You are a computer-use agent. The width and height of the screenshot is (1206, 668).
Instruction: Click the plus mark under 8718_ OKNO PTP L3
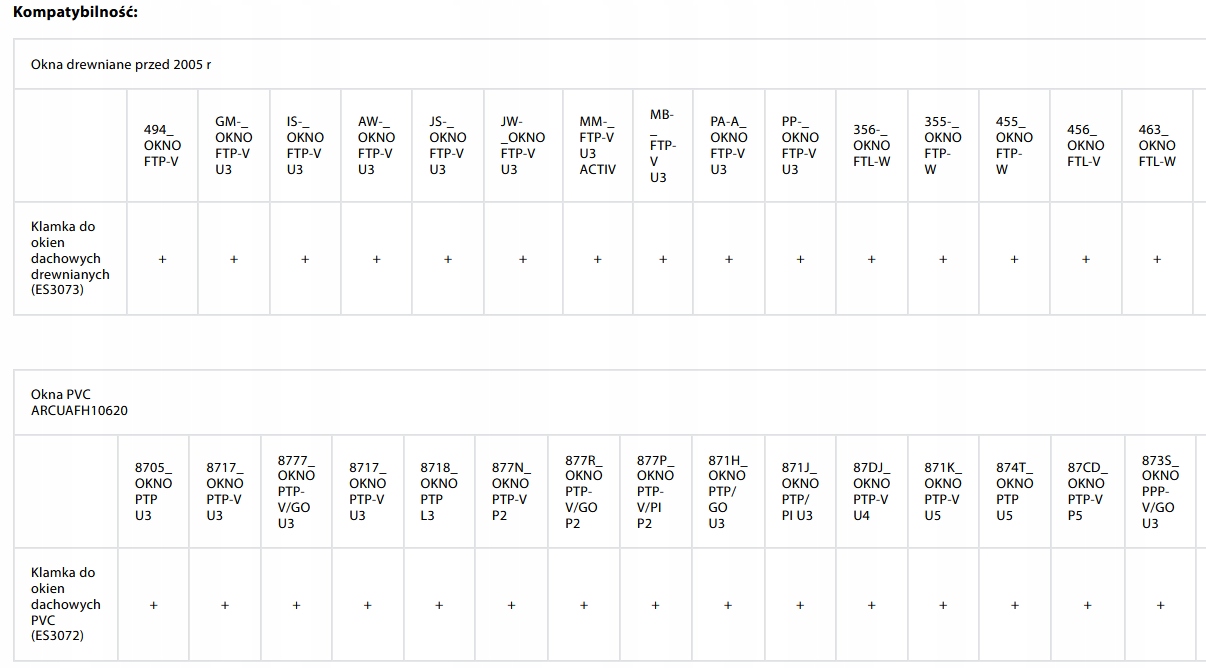point(439,605)
